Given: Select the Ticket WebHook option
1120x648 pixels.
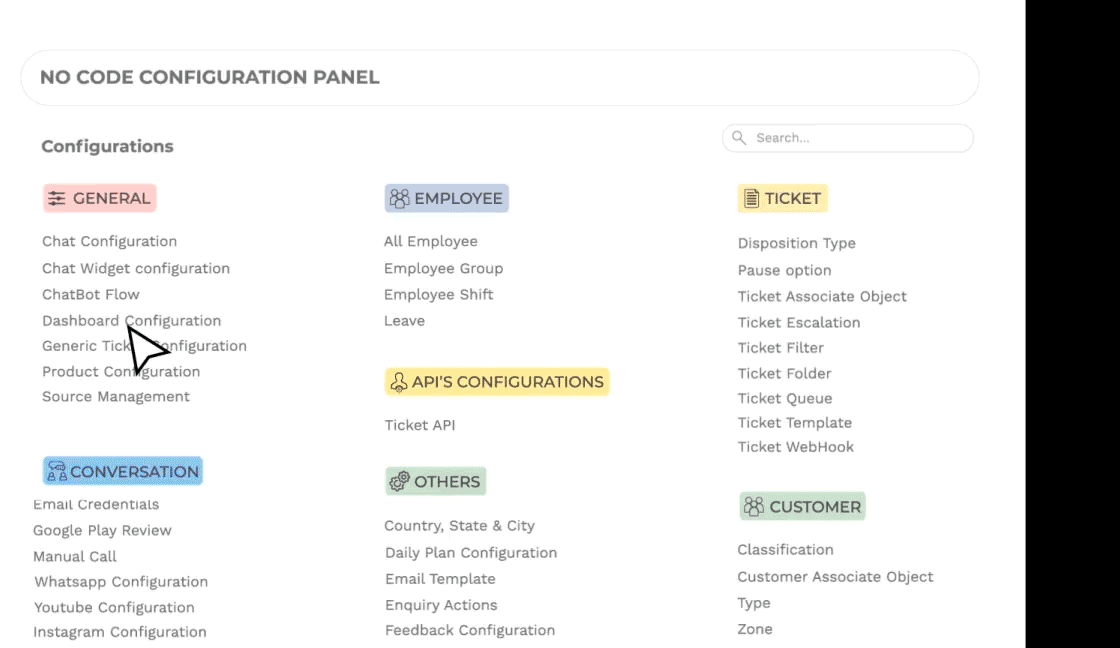Looking at the screenshot, I should click(796, 447).
